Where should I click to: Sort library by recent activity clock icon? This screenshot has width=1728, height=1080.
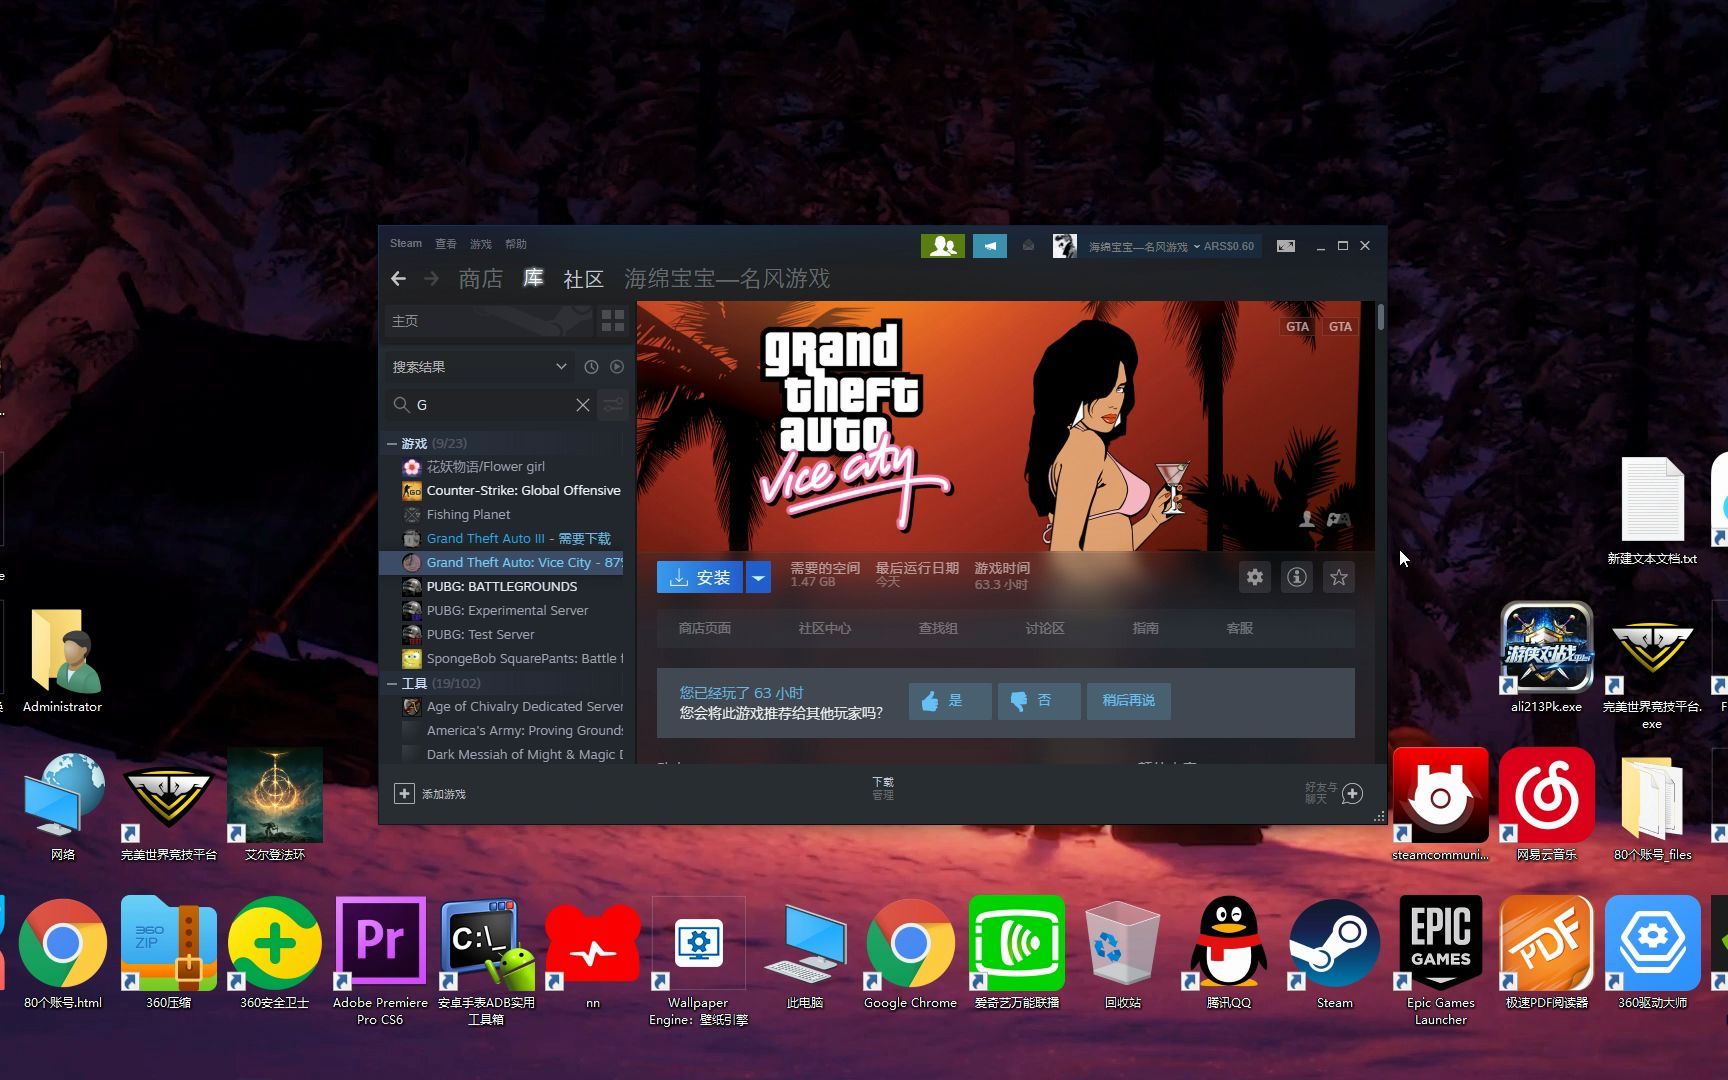click(x=591, y=367)
